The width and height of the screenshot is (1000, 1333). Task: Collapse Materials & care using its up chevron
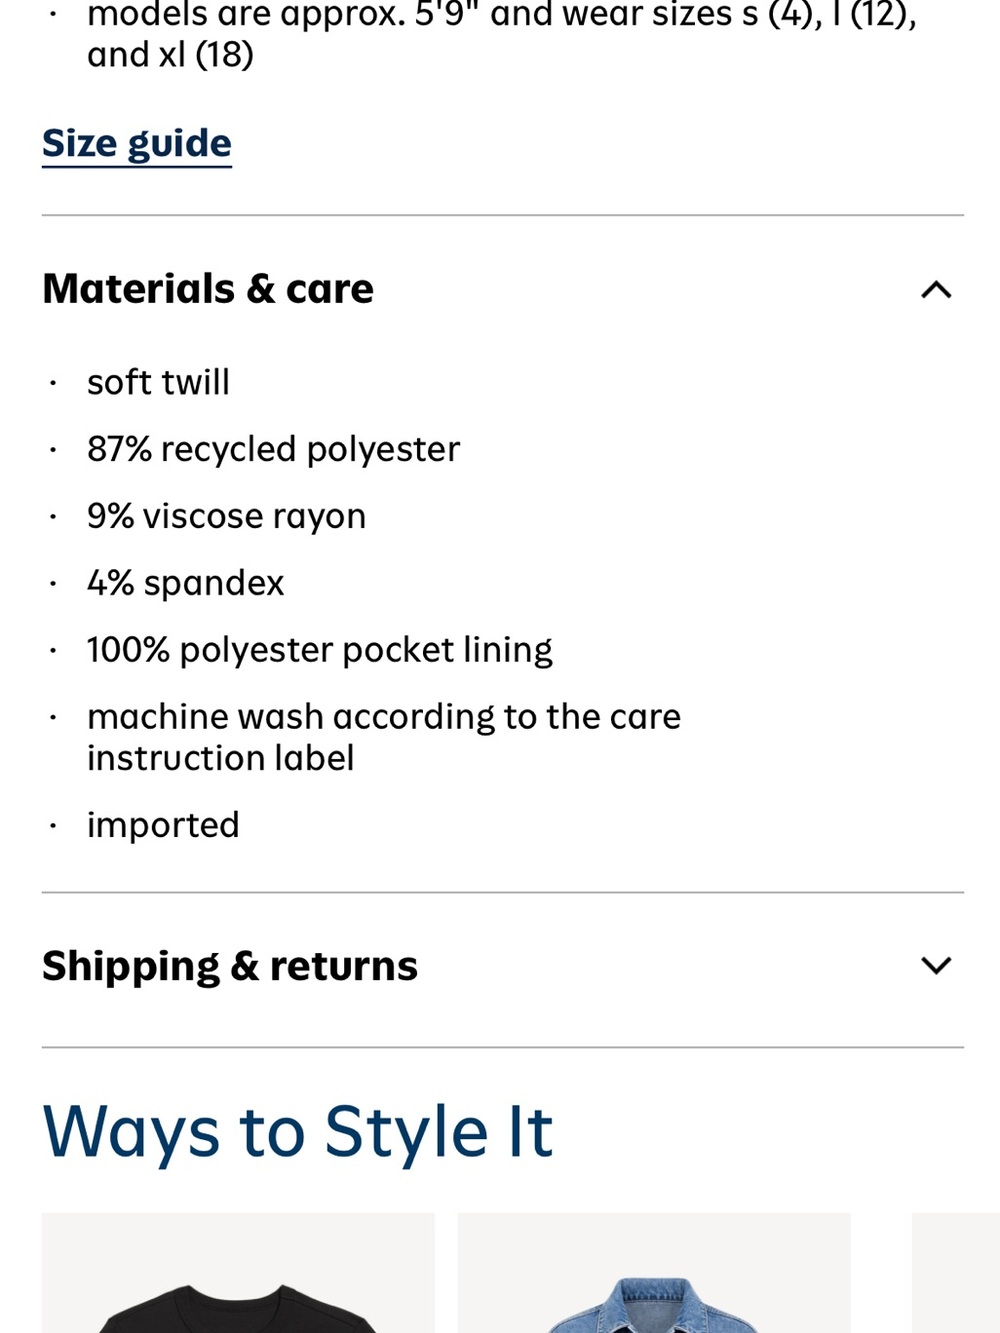(936, 290)
